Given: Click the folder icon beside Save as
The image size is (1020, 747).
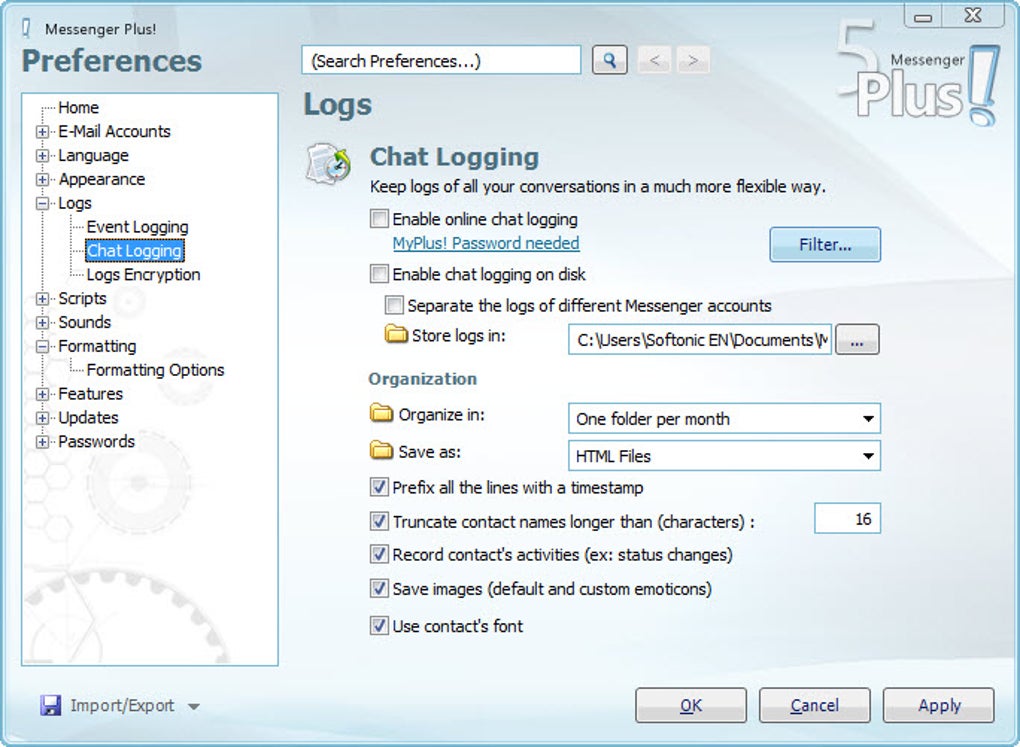Looking at the screenshot, I should 381,450.
